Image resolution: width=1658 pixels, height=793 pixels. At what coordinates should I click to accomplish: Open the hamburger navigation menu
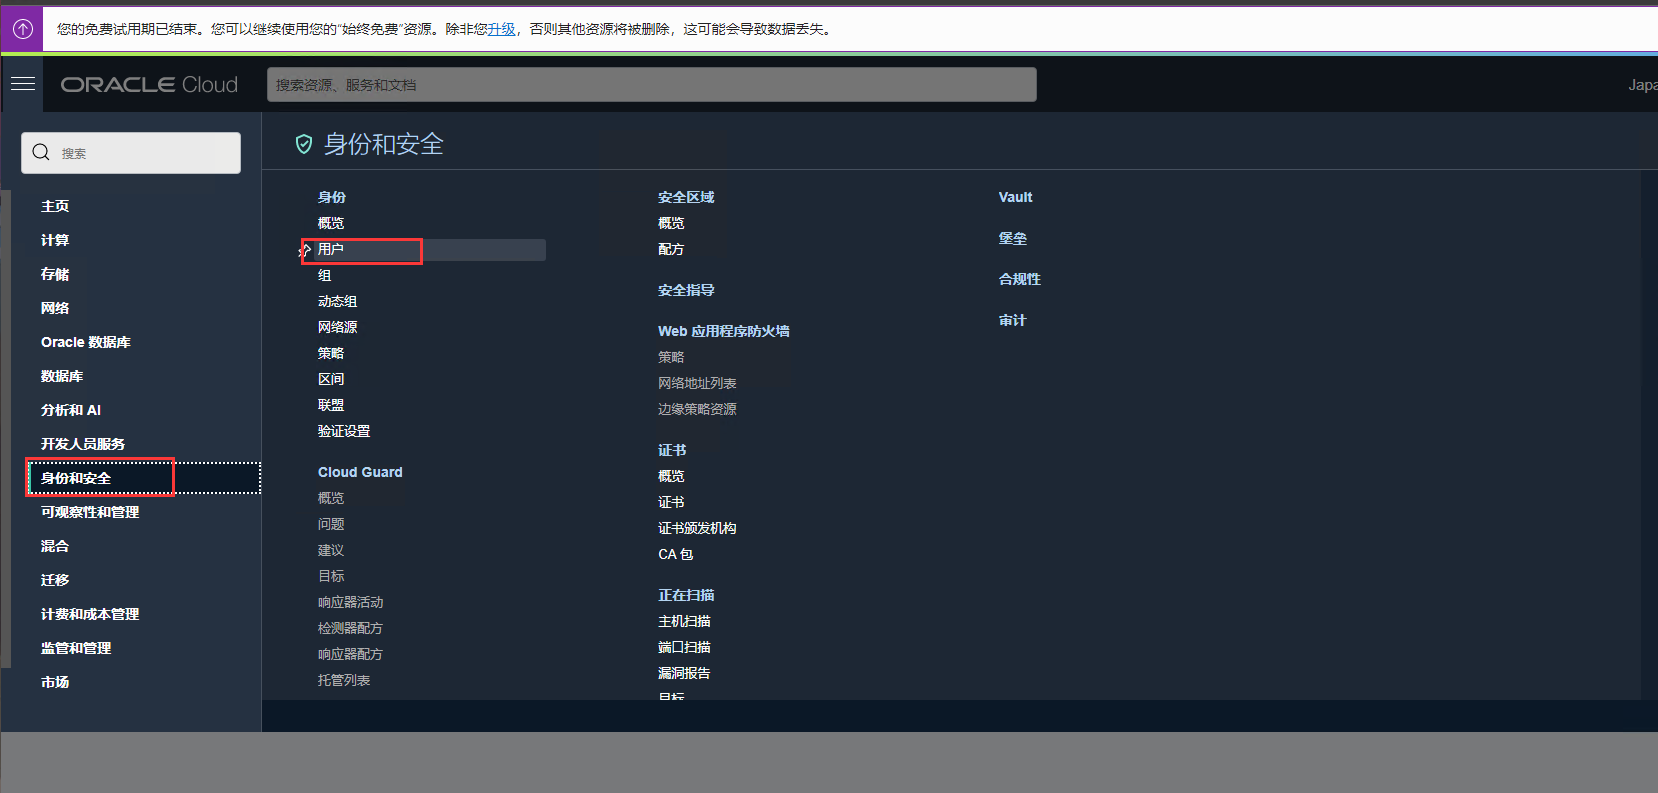[23, 84]
